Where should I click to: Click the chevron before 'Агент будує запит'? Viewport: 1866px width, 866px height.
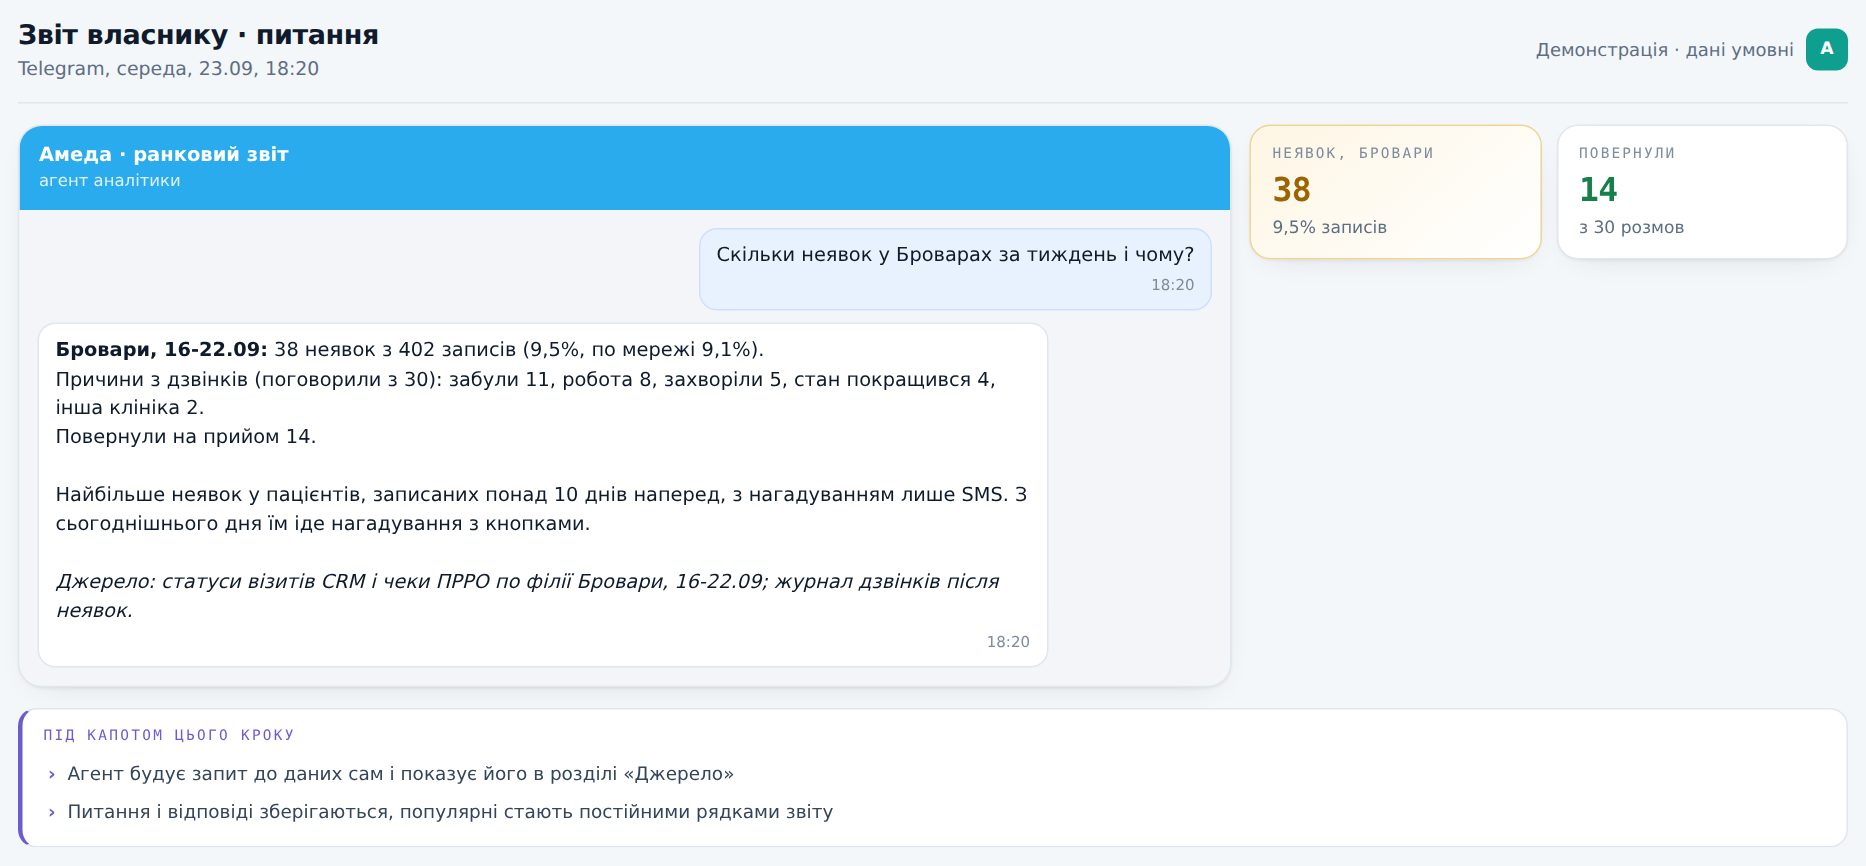click(52, 774)
